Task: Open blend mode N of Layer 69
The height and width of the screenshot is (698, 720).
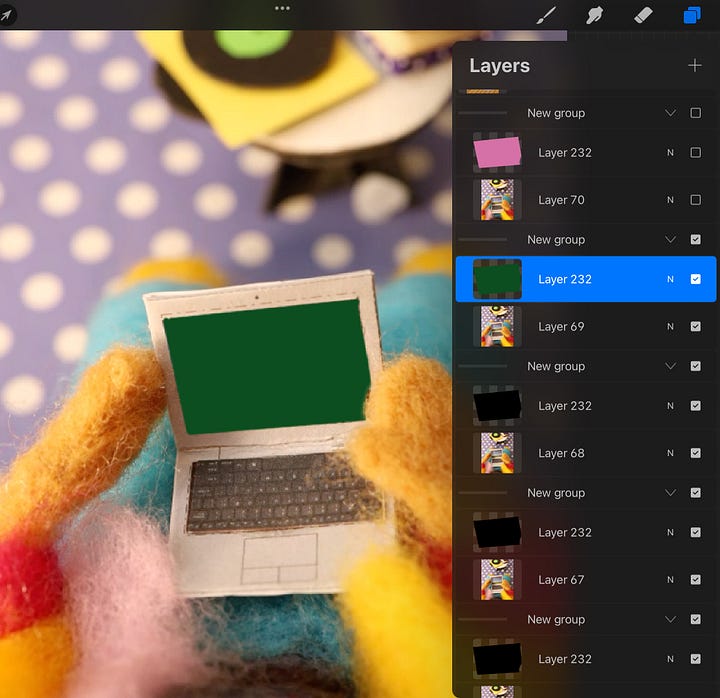Action: [670, 327]
